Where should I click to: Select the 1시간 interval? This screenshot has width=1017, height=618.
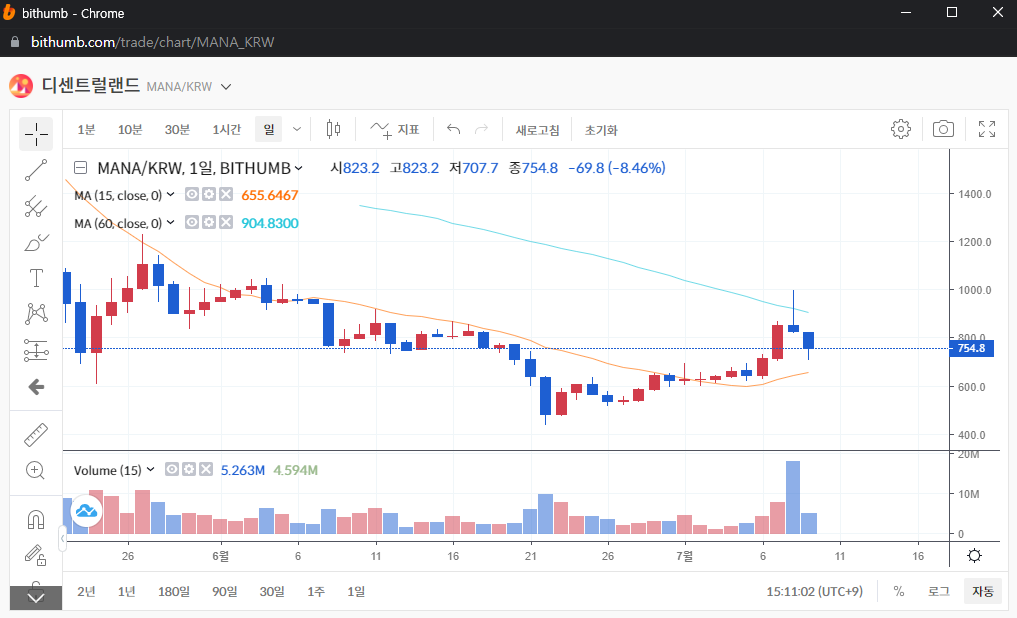pyautogui.click(x=226, y=130)
